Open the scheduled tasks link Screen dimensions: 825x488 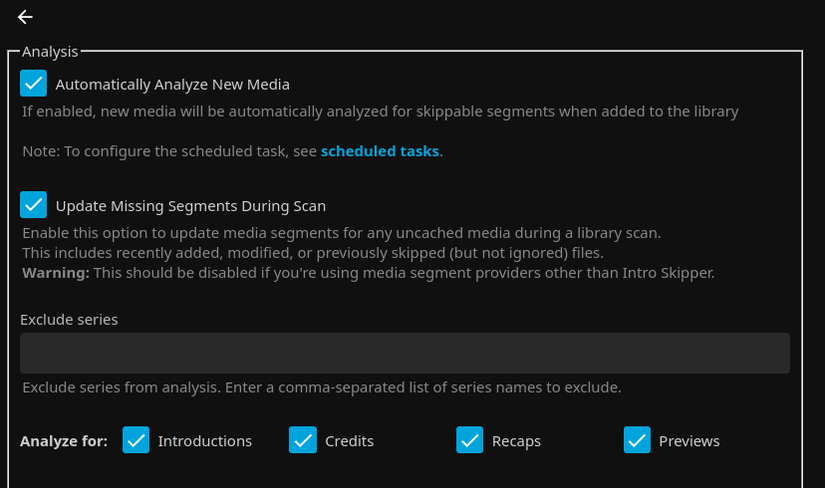click(x=379, y=152)
